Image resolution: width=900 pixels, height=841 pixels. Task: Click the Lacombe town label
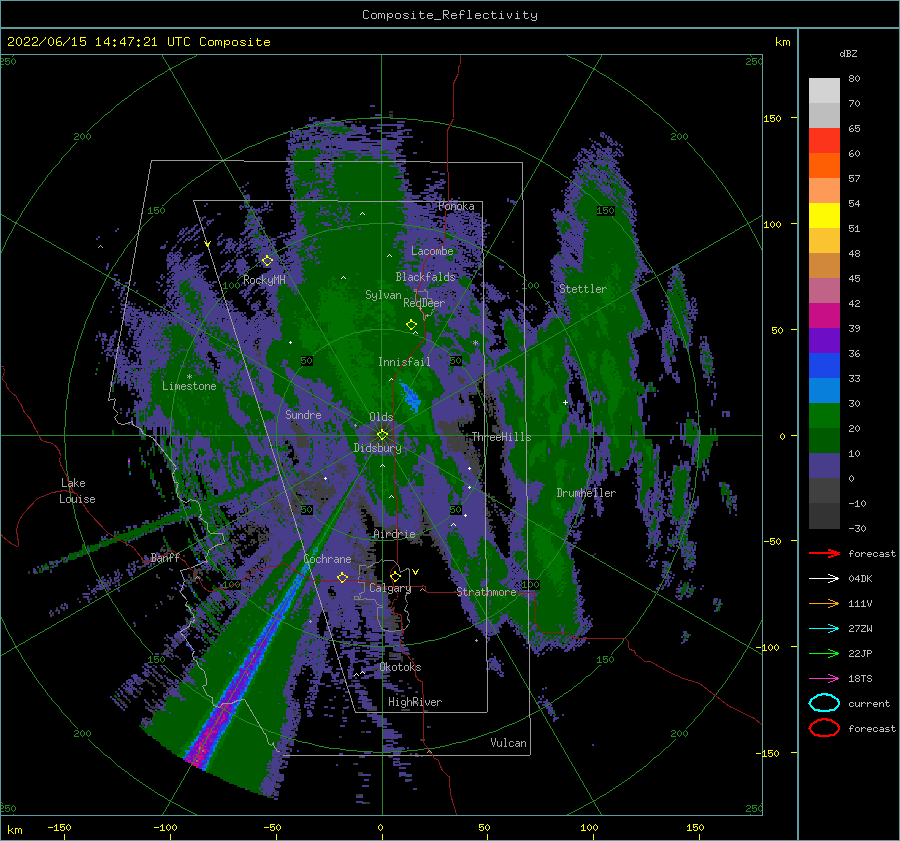point(432,251)
